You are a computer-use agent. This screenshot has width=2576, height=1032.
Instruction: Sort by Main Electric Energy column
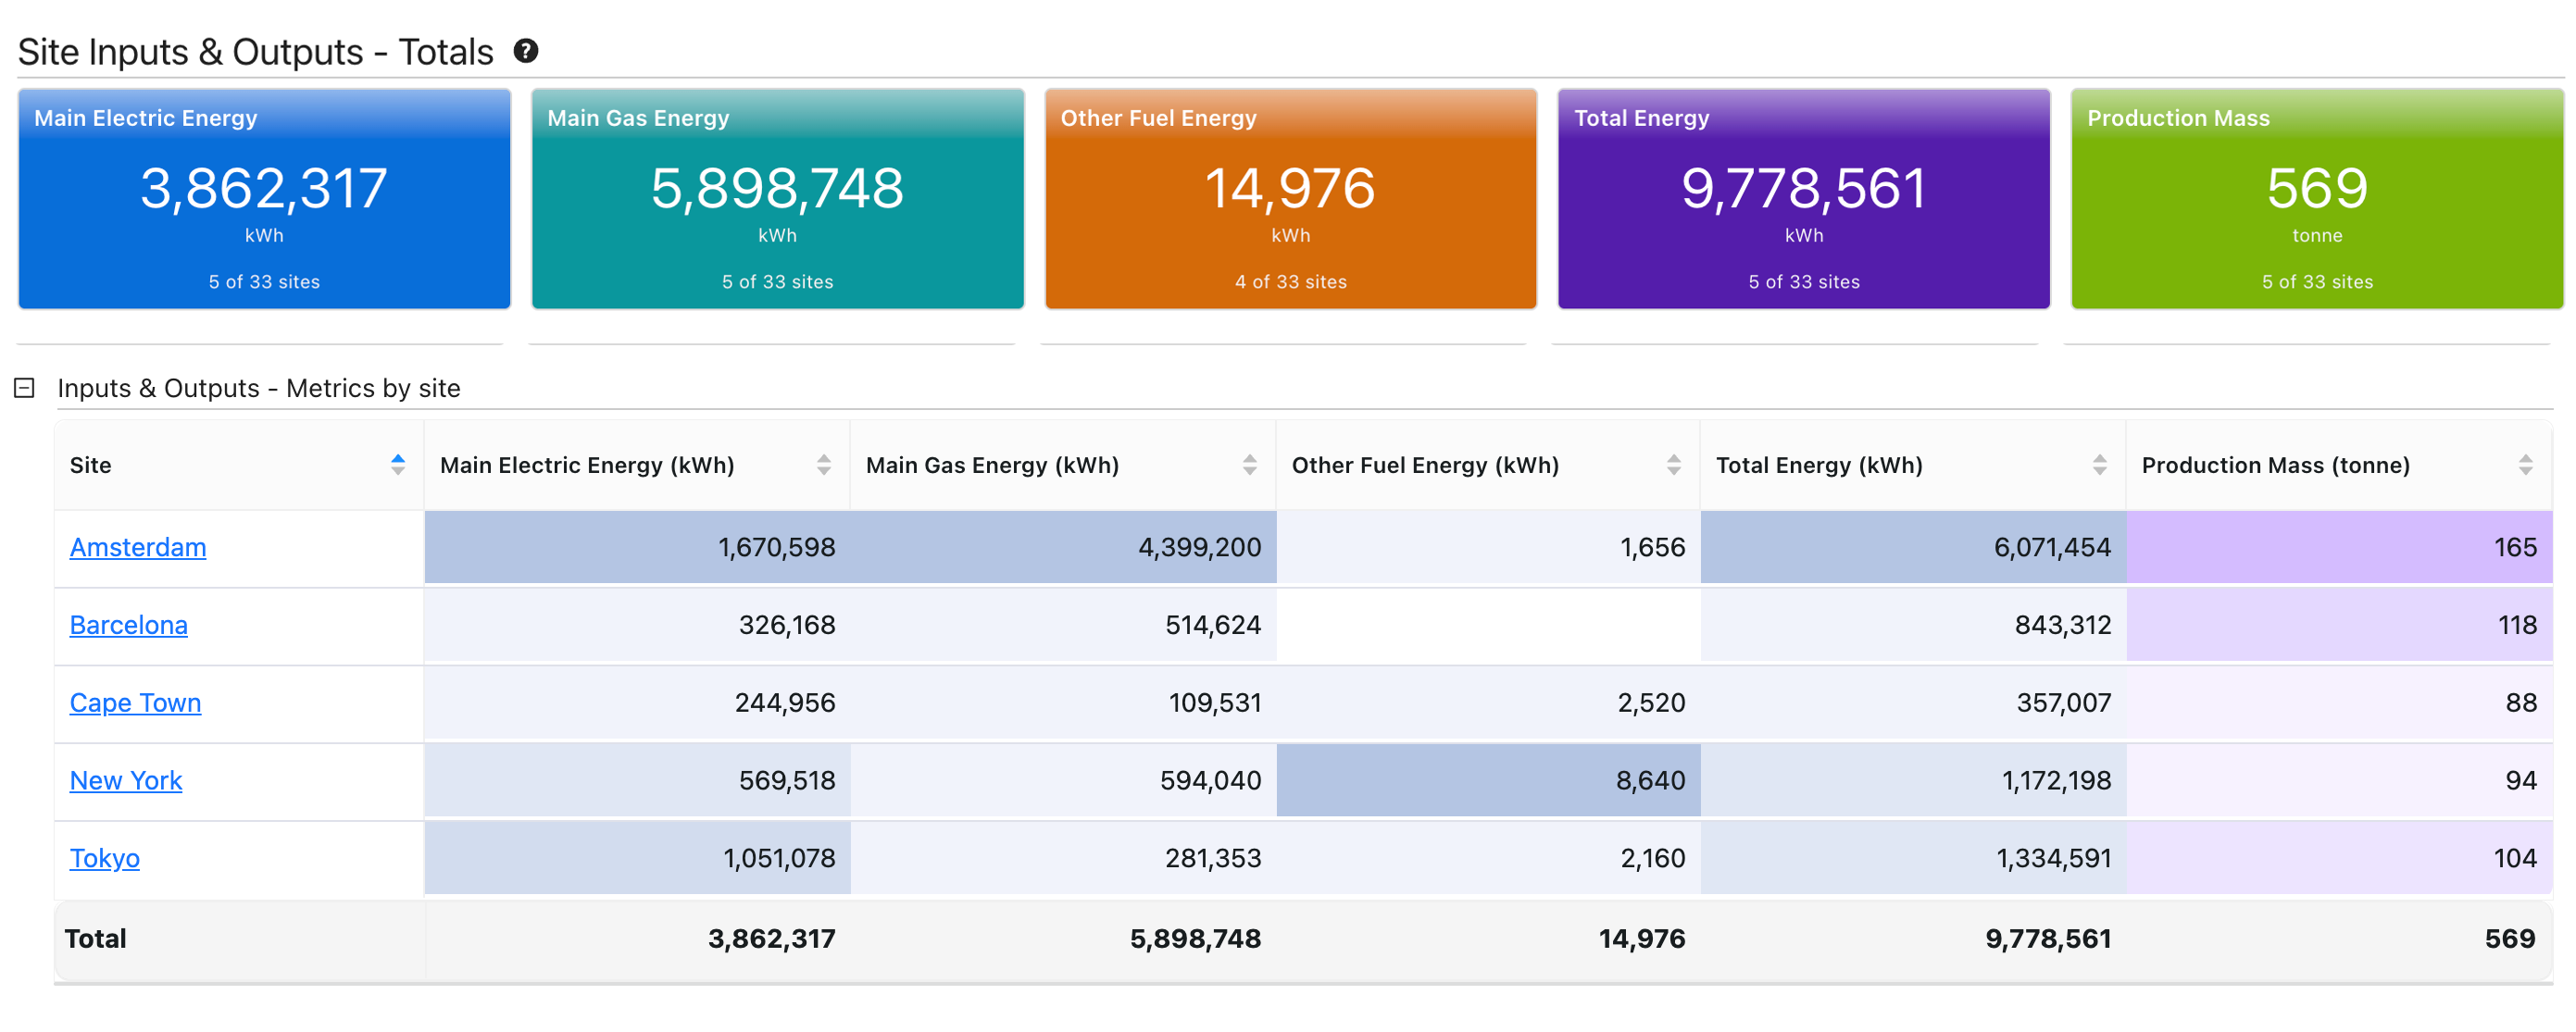point(823,465)
